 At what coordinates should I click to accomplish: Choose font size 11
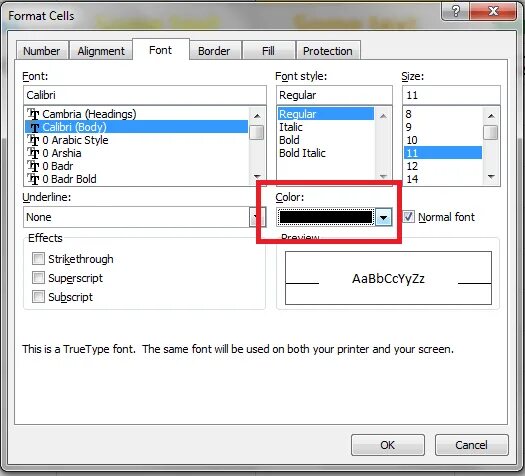(443, 153)
